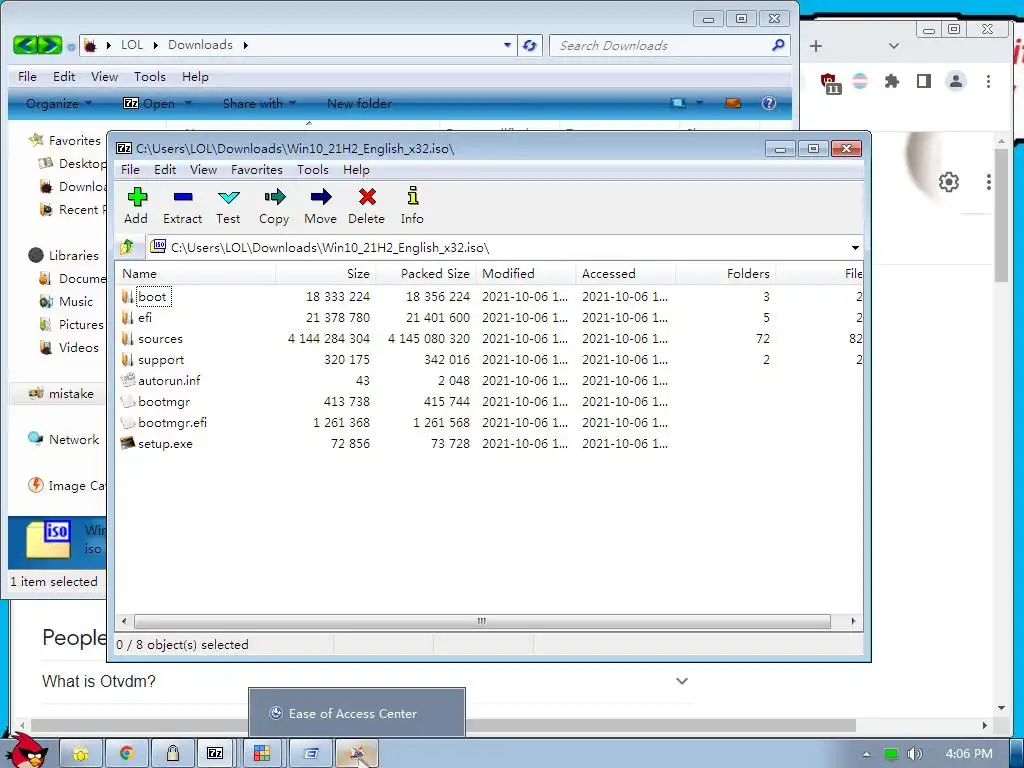This screenshot has height=768, width=1024.
Task: Click the browser side panel icon
Action: point(923,81)
